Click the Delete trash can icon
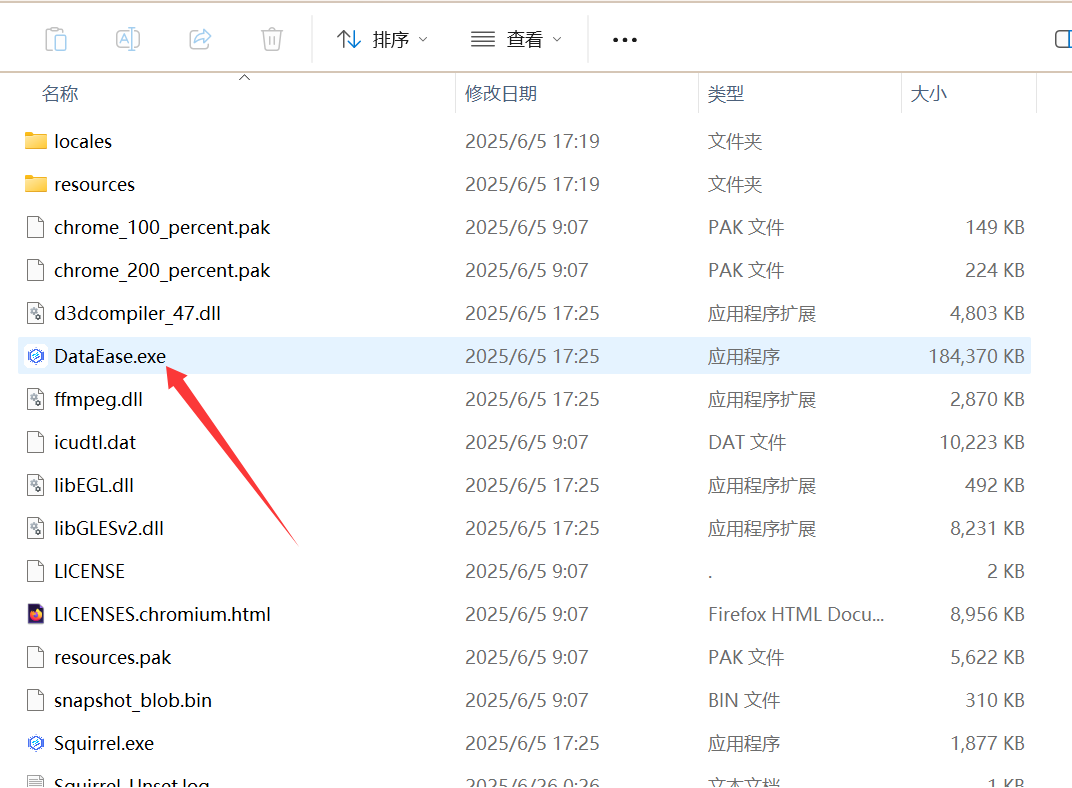Screen dimensions: 1072x788 [x=271, y=39]
